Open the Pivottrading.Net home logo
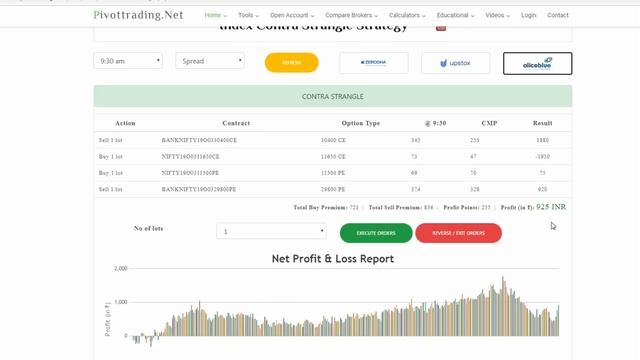This screenshot has width=640, height=360. tap(138, 15)
